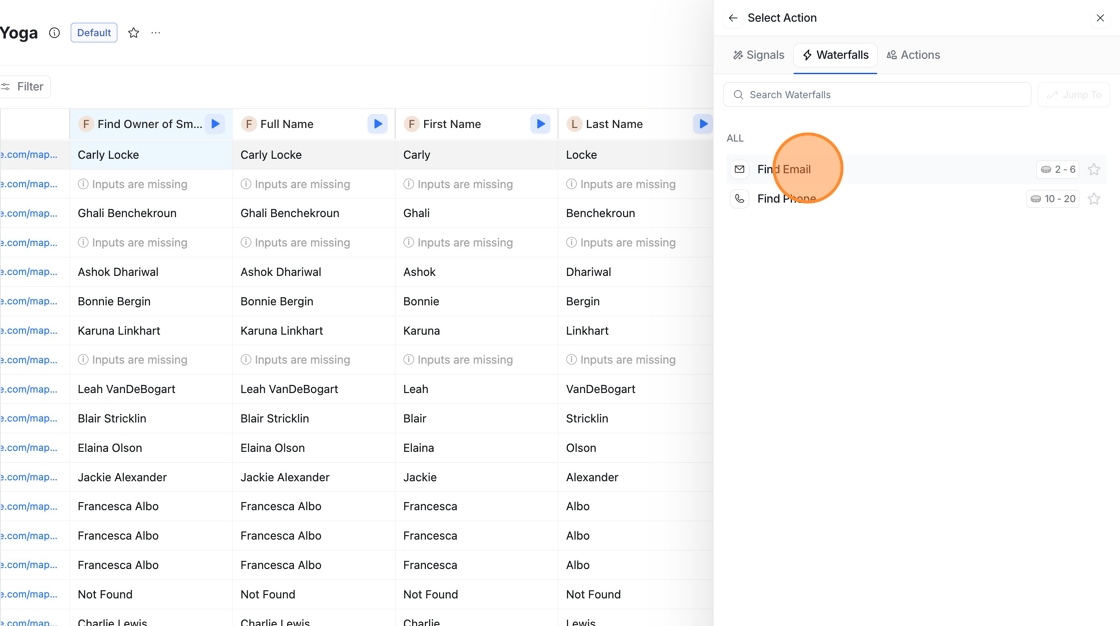Run the First Name column
Viewport: 1120px width, 626px height.
click(x=541, y=124)
